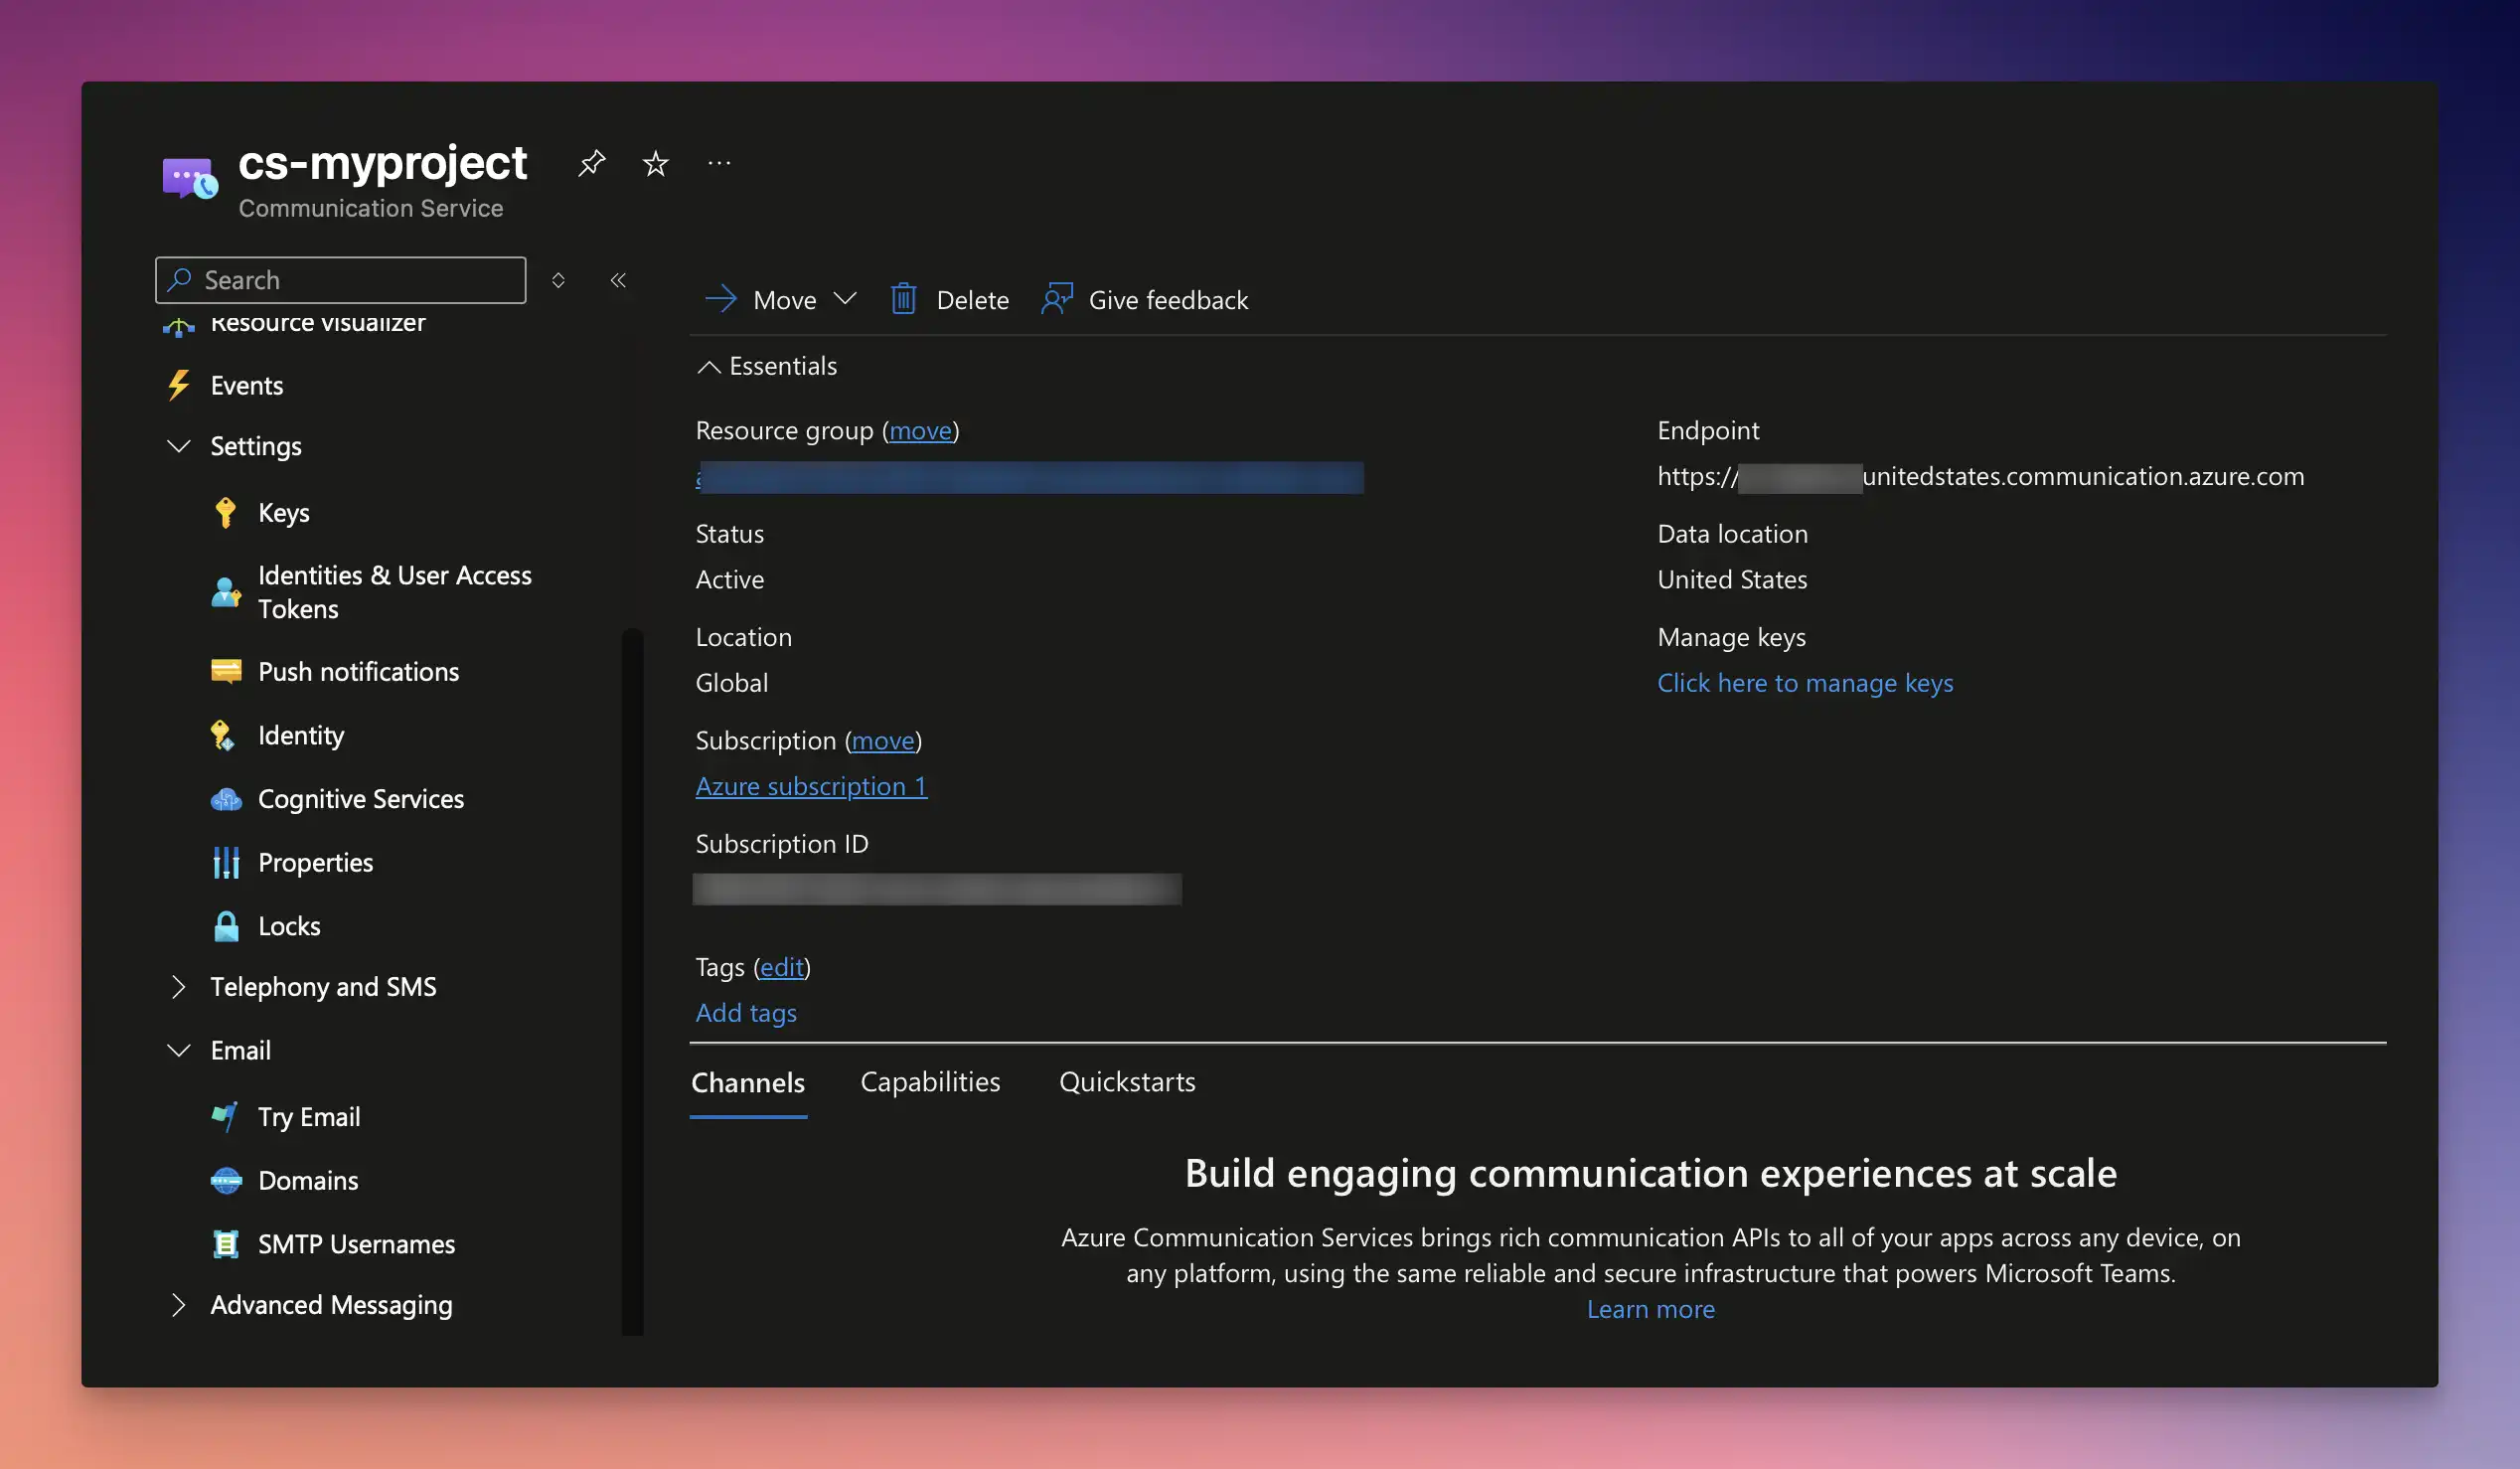Click the trash Delete icon in toolbar
Screen dimensions: 2520x1469
(903, 299)
